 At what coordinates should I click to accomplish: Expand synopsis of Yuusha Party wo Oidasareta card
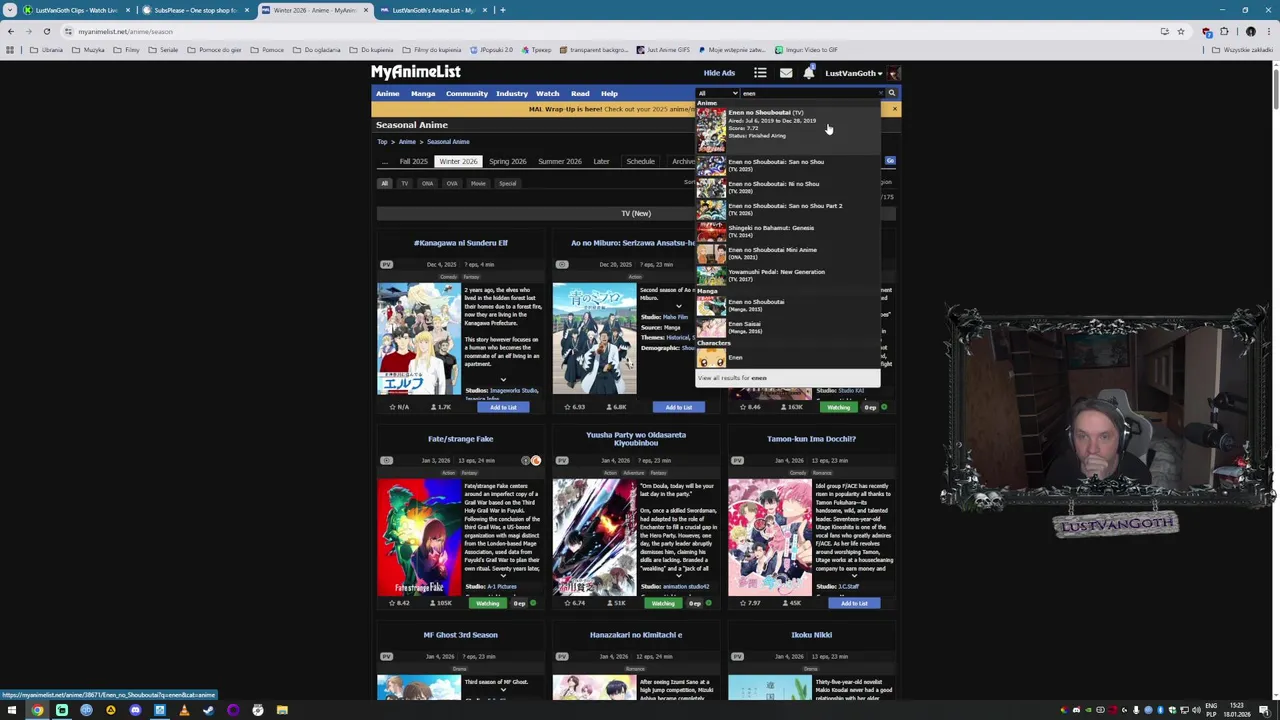[678, 577]
